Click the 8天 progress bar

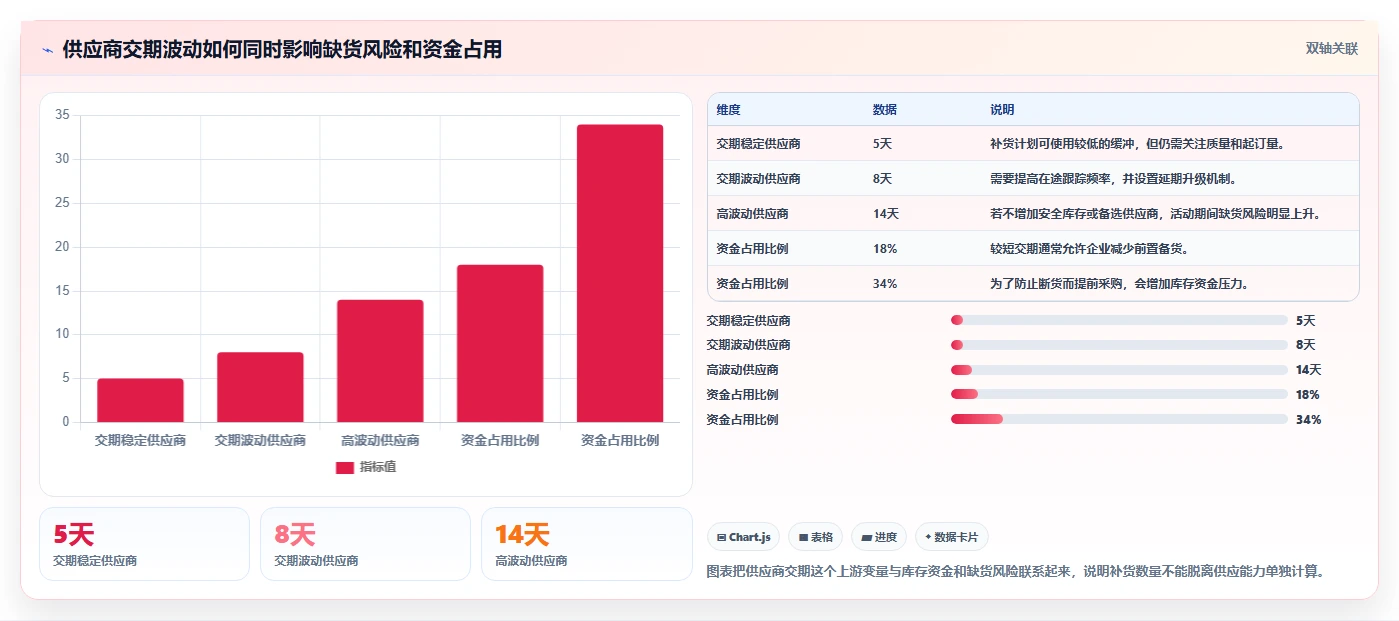click(x=1119, y=345)
